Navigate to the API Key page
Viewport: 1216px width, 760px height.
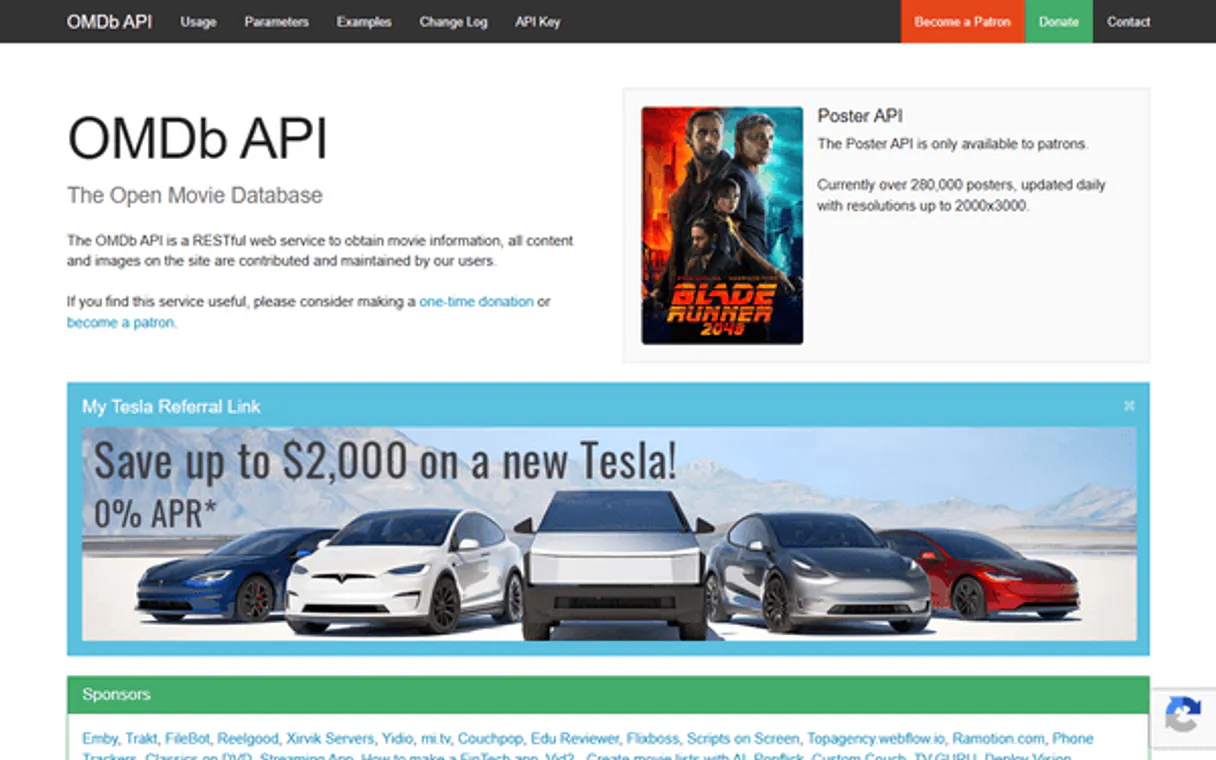[537, 22]
